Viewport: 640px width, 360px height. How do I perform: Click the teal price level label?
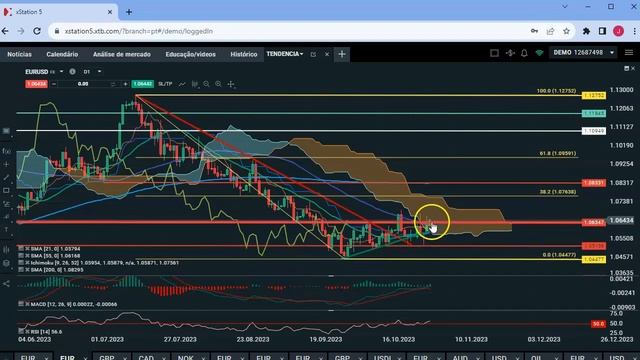coord(594,113)
